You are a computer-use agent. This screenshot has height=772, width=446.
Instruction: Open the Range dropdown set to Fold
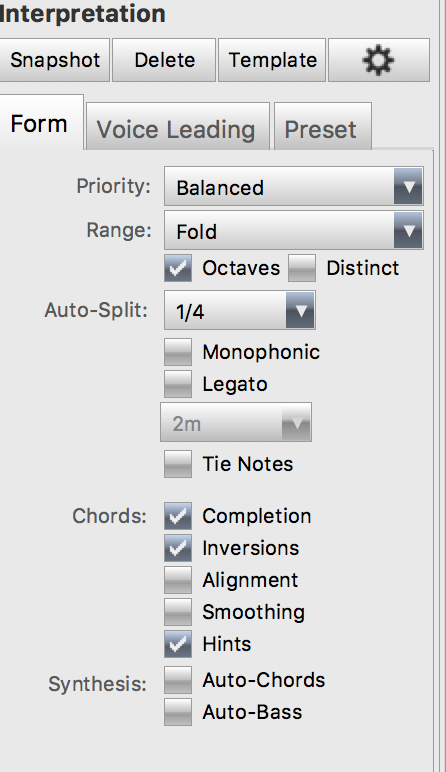[x=293, y=230]
